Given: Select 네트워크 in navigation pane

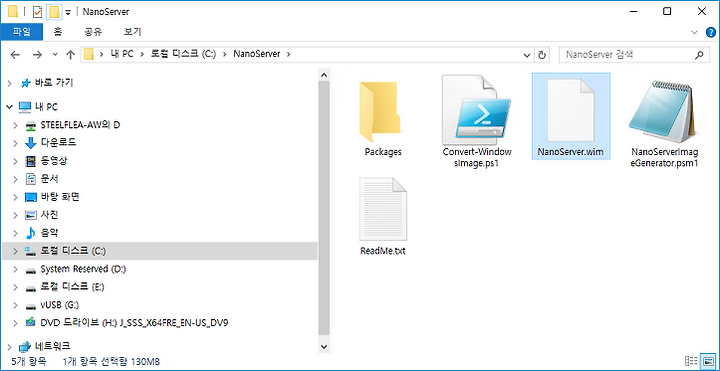Looking at the screenshot, I should click(53, 346).
